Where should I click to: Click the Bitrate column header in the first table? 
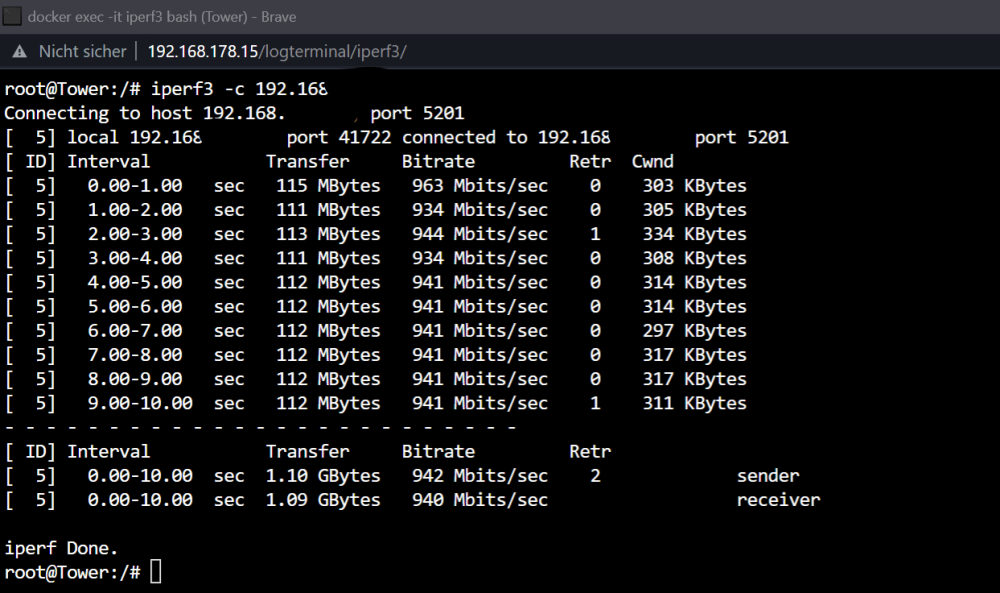pyautogui.click(x=438, y=162)
